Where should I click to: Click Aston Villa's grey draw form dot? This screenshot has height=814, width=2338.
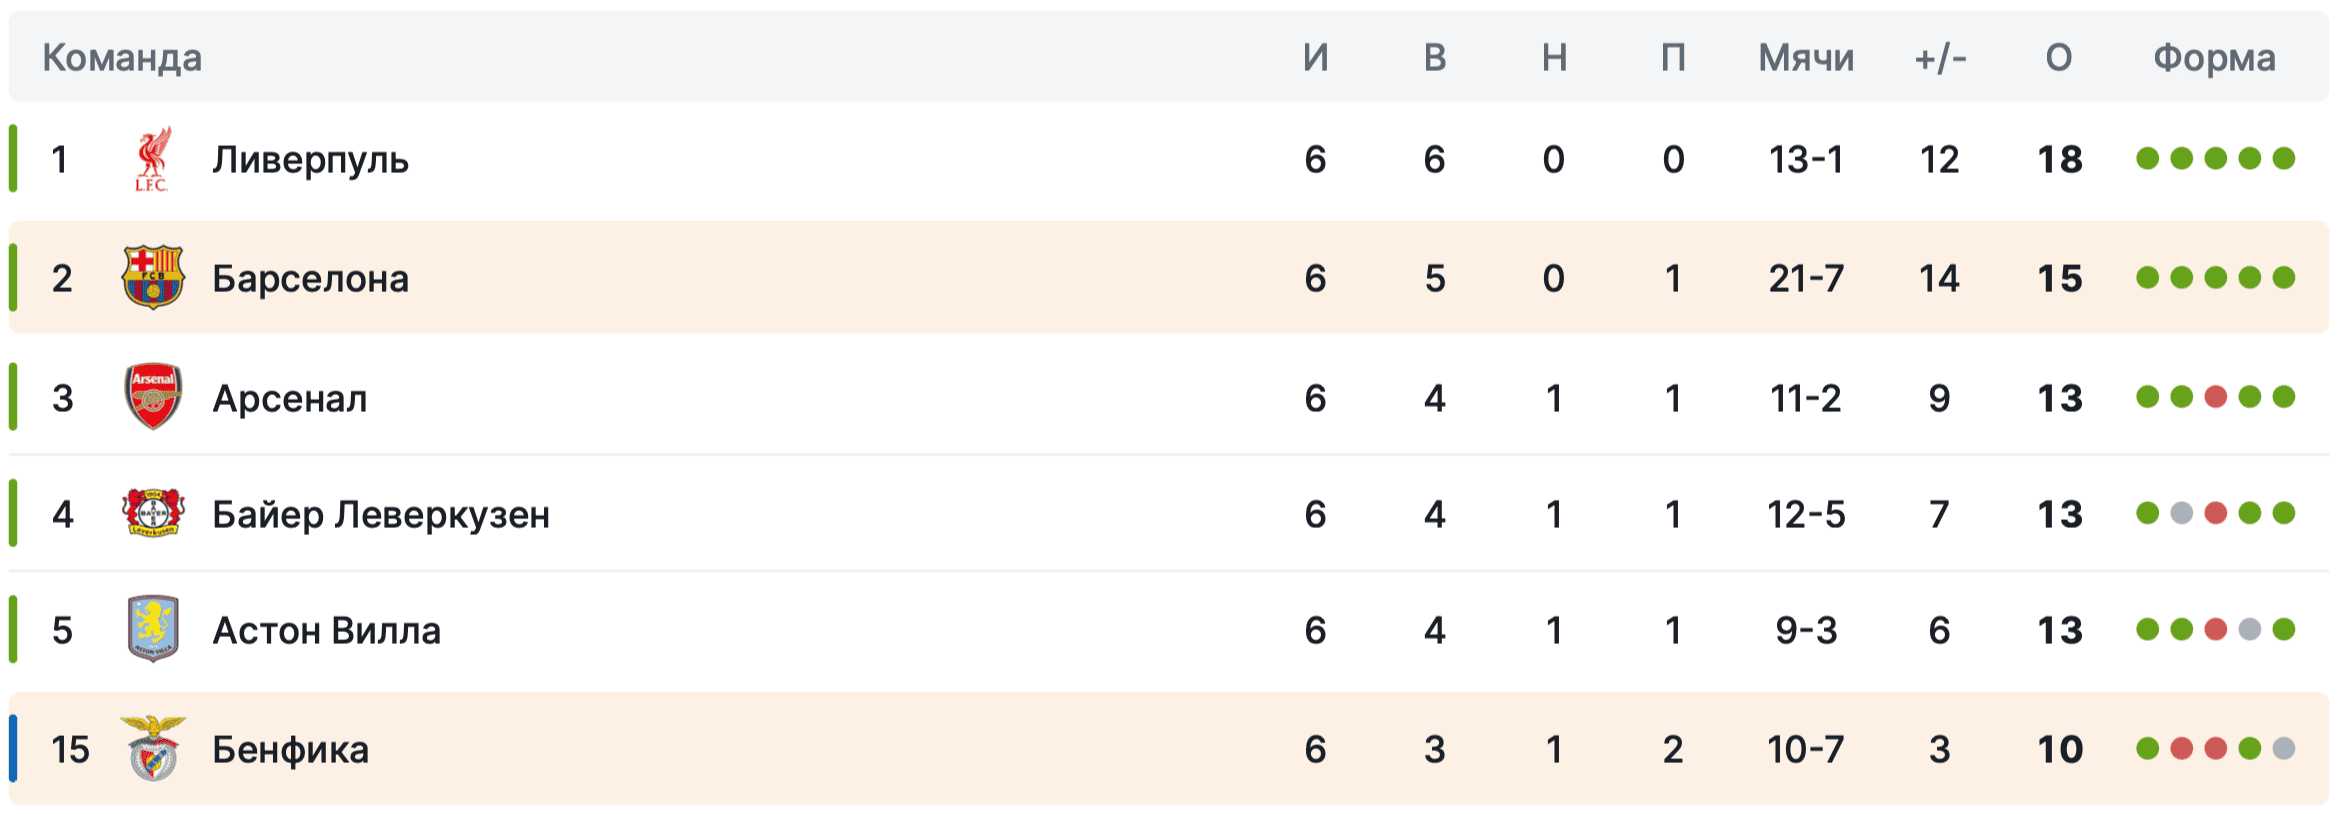[2250, 629]
